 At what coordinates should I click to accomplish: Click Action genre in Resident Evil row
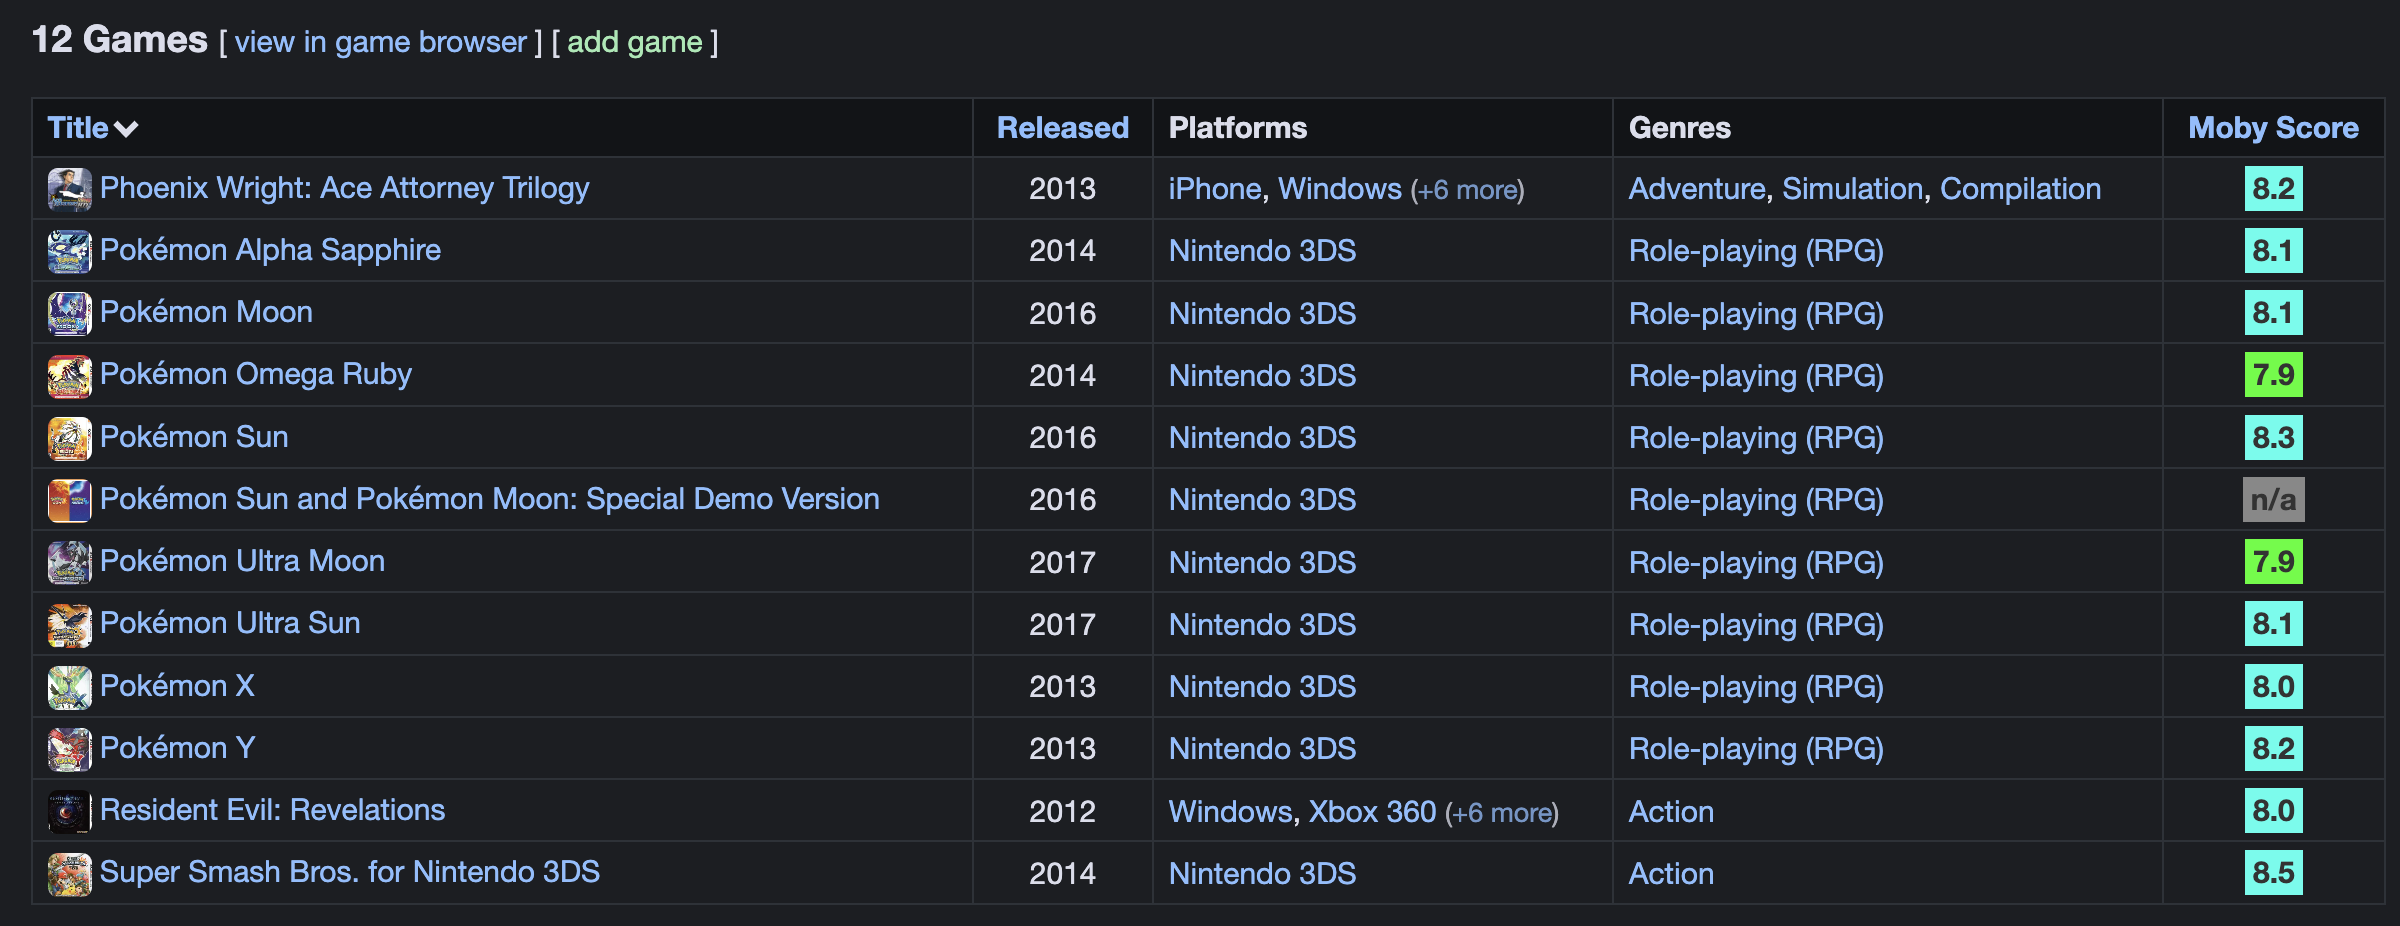[x=1671, y=811]
